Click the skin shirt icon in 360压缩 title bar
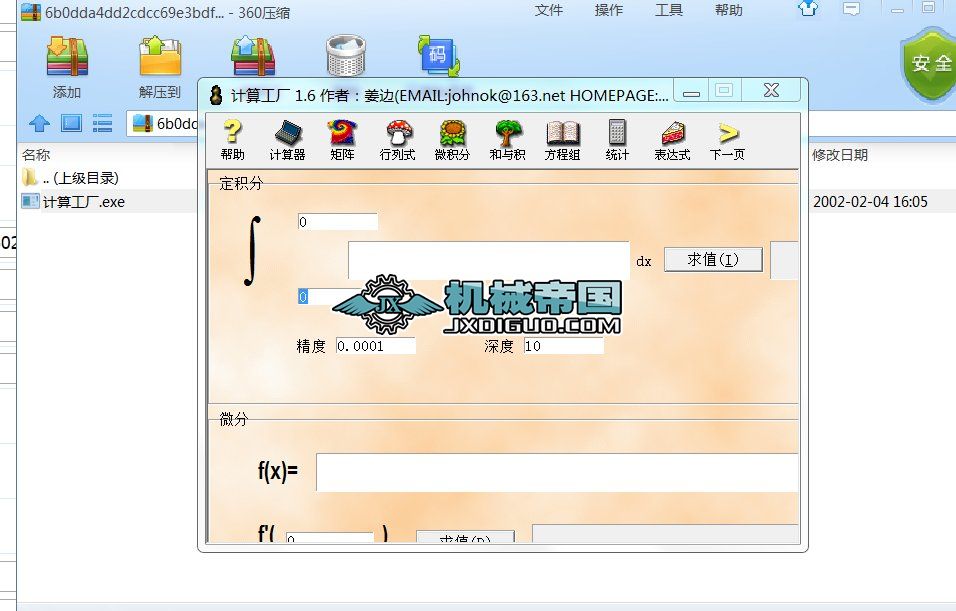The height and width of the screenshot is (611, 956). pos(808,9)
